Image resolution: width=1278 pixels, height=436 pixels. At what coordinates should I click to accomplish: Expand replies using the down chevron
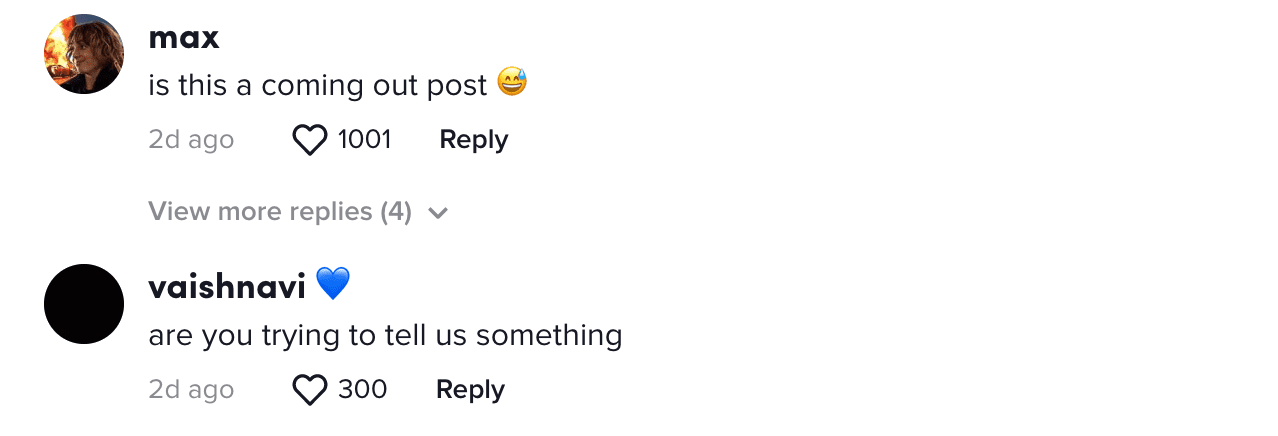tap(438, 213)
